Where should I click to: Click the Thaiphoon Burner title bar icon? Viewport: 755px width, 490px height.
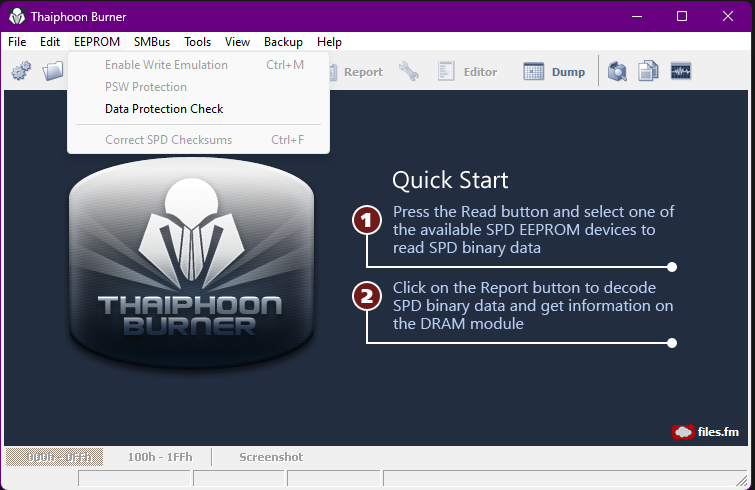point(17,16)
